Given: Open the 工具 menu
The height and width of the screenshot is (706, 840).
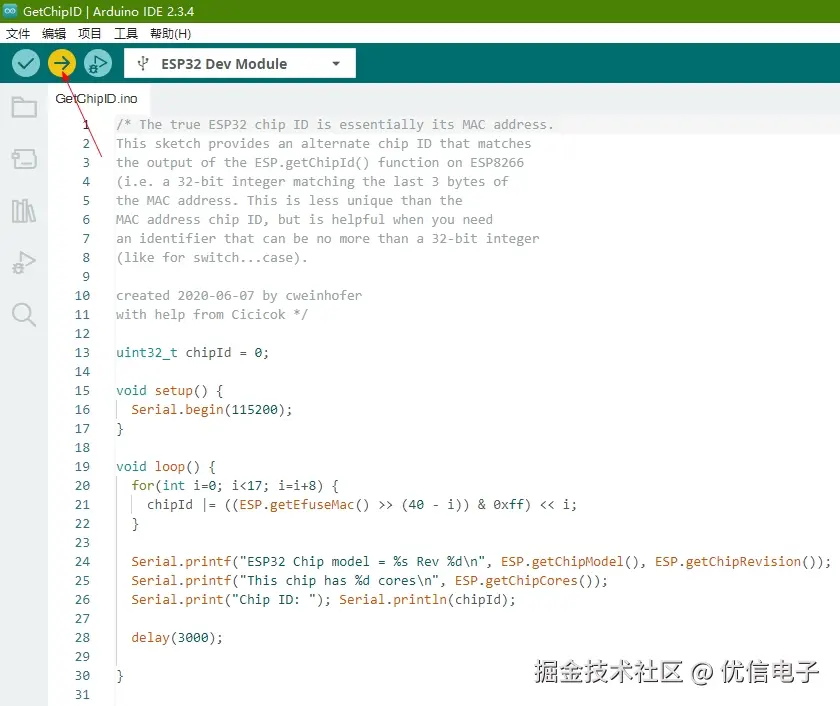Looking at the screenshot, I should click(x=126, y=34).
